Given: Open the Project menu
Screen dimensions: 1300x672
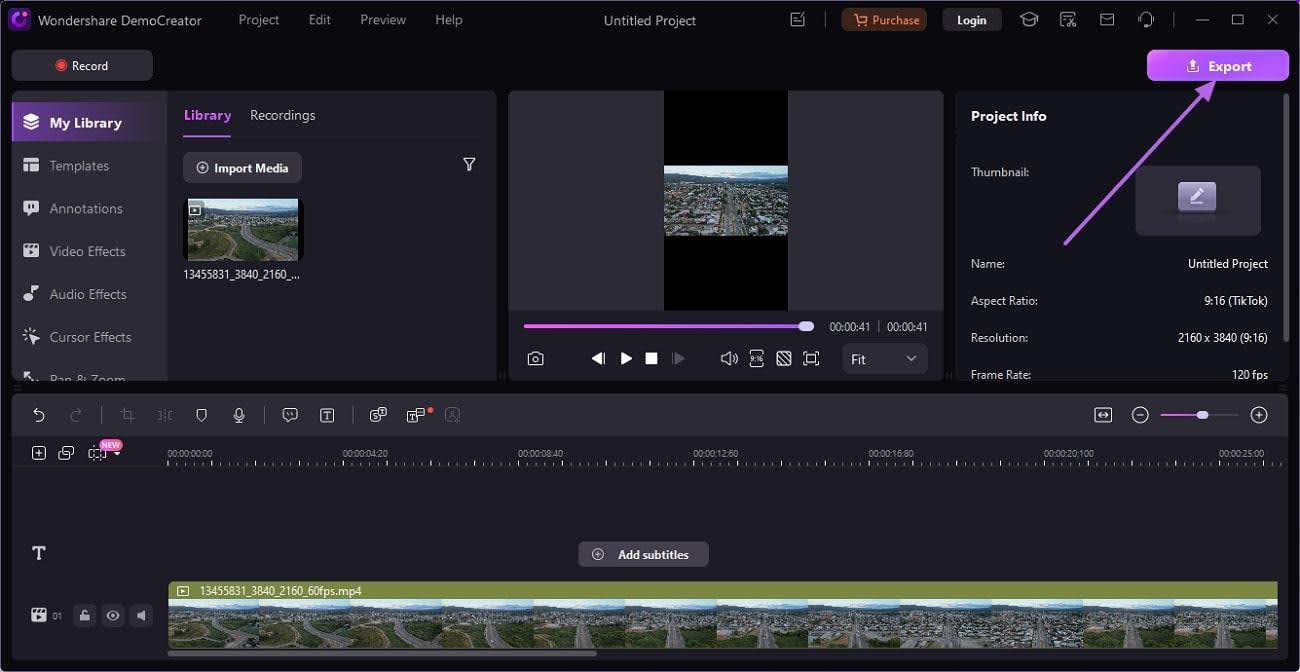Looking at the screenshot, I should [259, 20].
